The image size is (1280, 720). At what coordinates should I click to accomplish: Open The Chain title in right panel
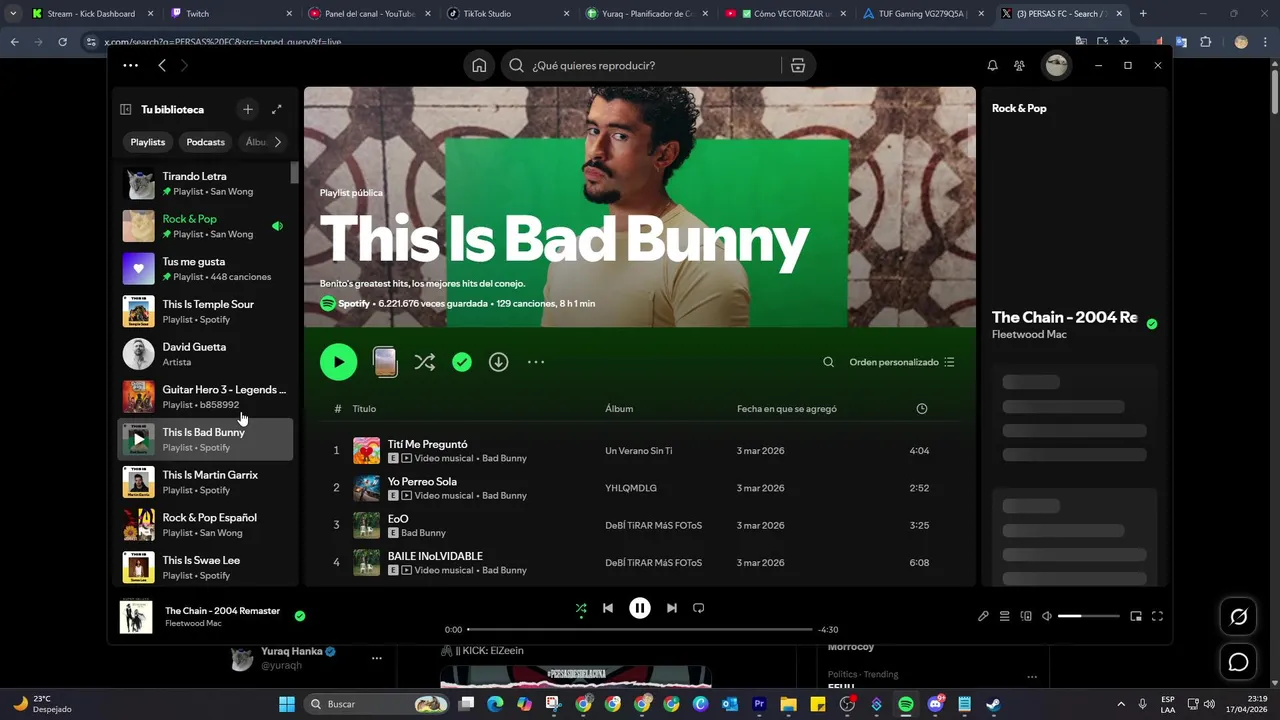1064,317
